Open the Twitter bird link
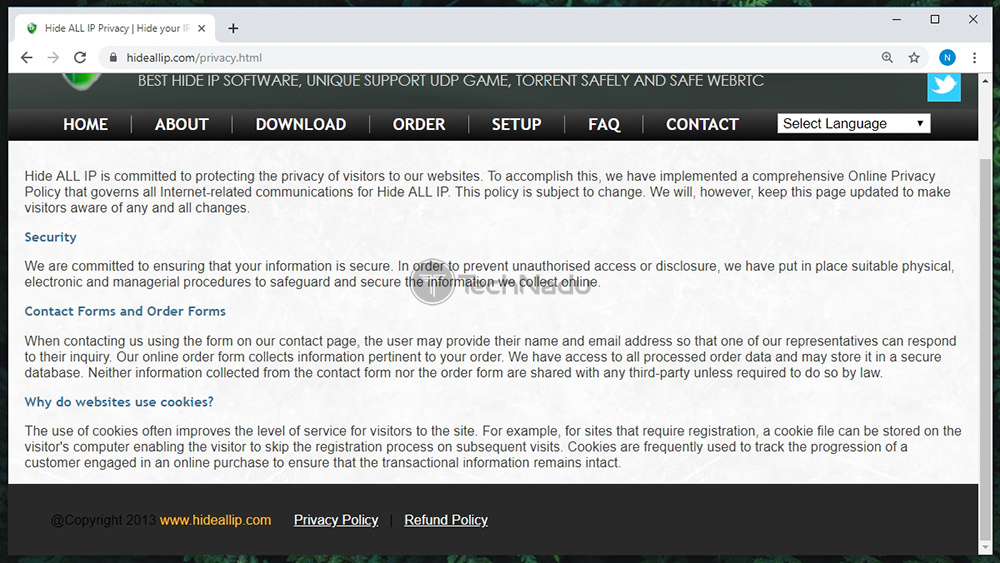The width and height of the screenshot is (1000, 563). tap(944, 85)
